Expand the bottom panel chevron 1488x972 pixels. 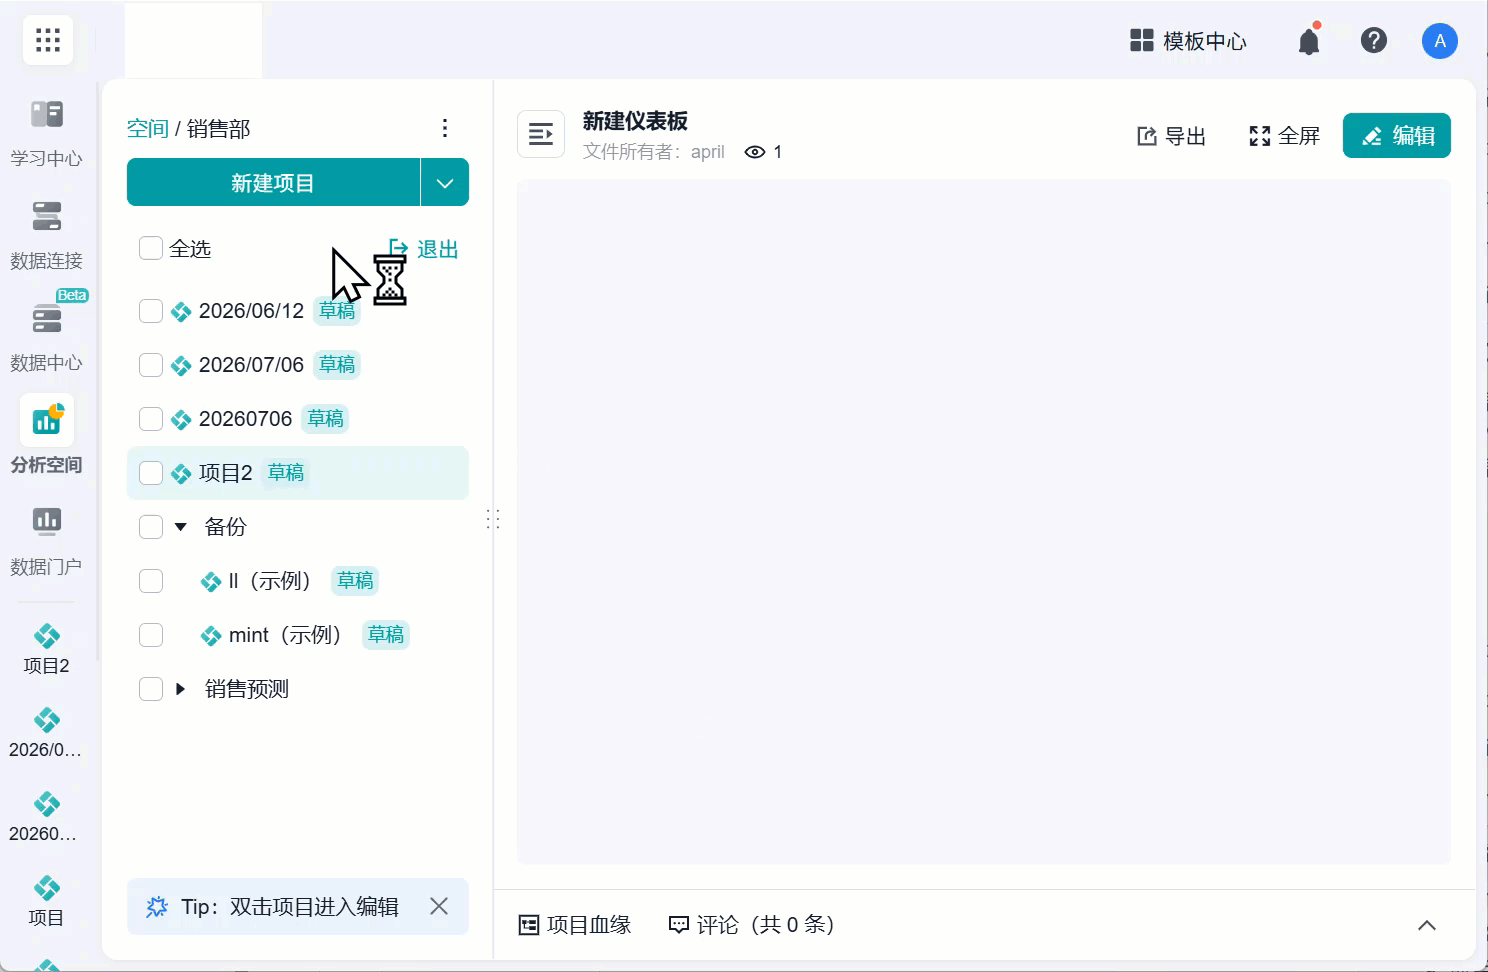pyautogui.click(x=1427, y=925)
